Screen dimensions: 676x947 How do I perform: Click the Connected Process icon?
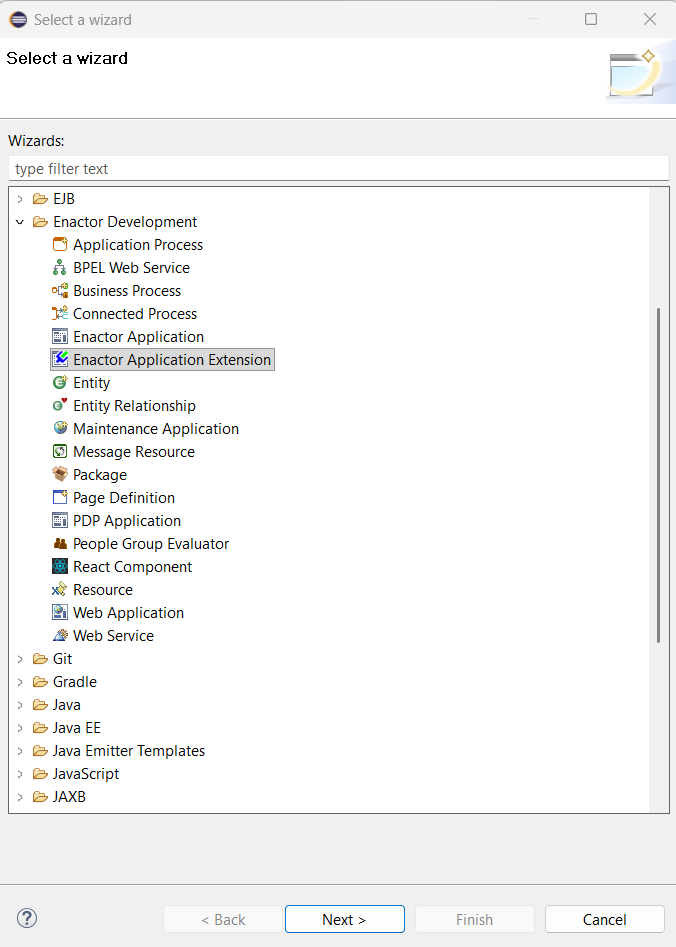coord(60,313)
